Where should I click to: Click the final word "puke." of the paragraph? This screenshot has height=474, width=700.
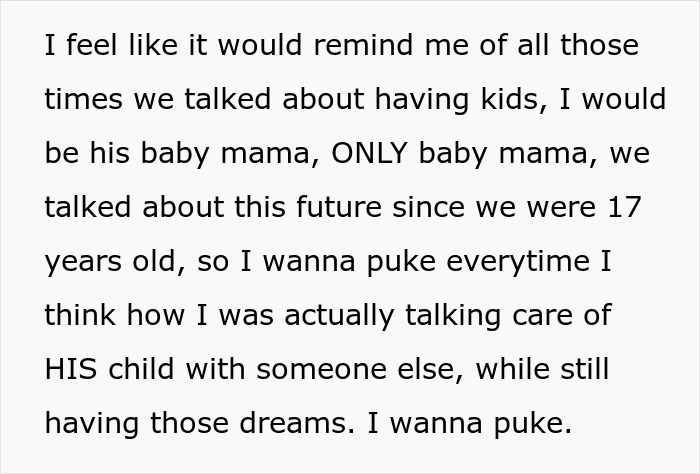click(x=533, y=425)
